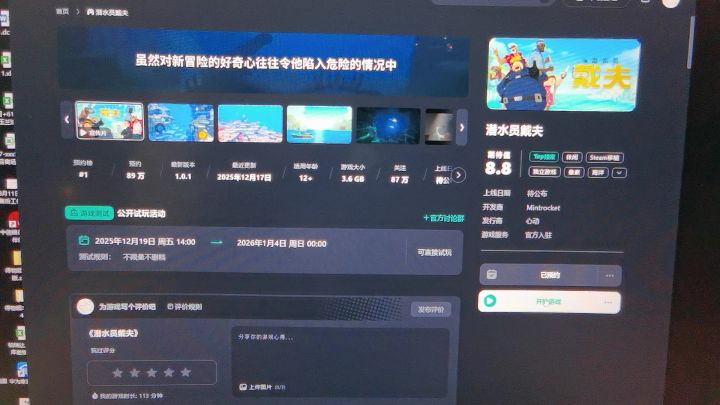Rate the game one star
Screen dimensions: 720x405
pos(118,372)
